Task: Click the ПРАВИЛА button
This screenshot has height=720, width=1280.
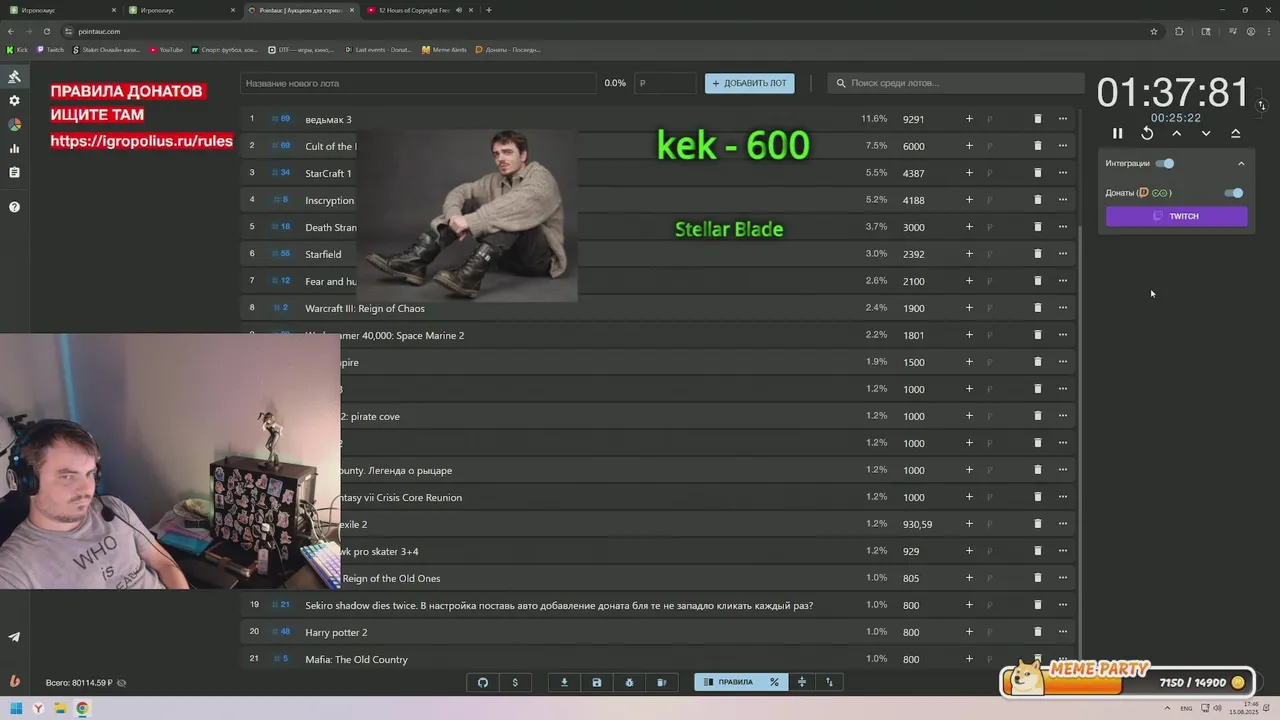Action: [729, 682]
